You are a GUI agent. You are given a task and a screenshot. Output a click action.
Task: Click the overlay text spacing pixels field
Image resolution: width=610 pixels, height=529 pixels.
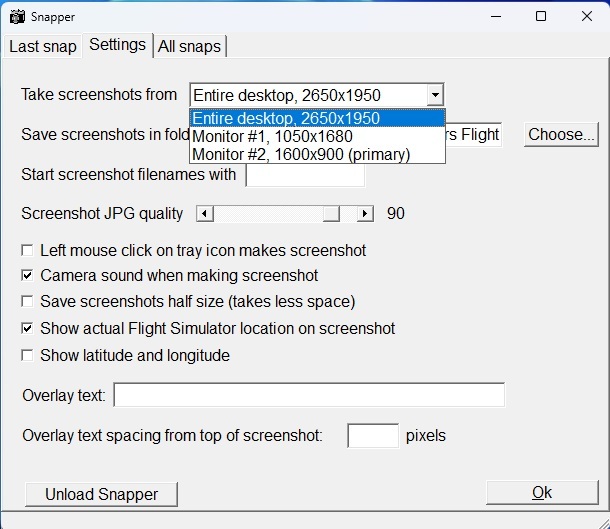pyautogui.click(x=372, y=436)
